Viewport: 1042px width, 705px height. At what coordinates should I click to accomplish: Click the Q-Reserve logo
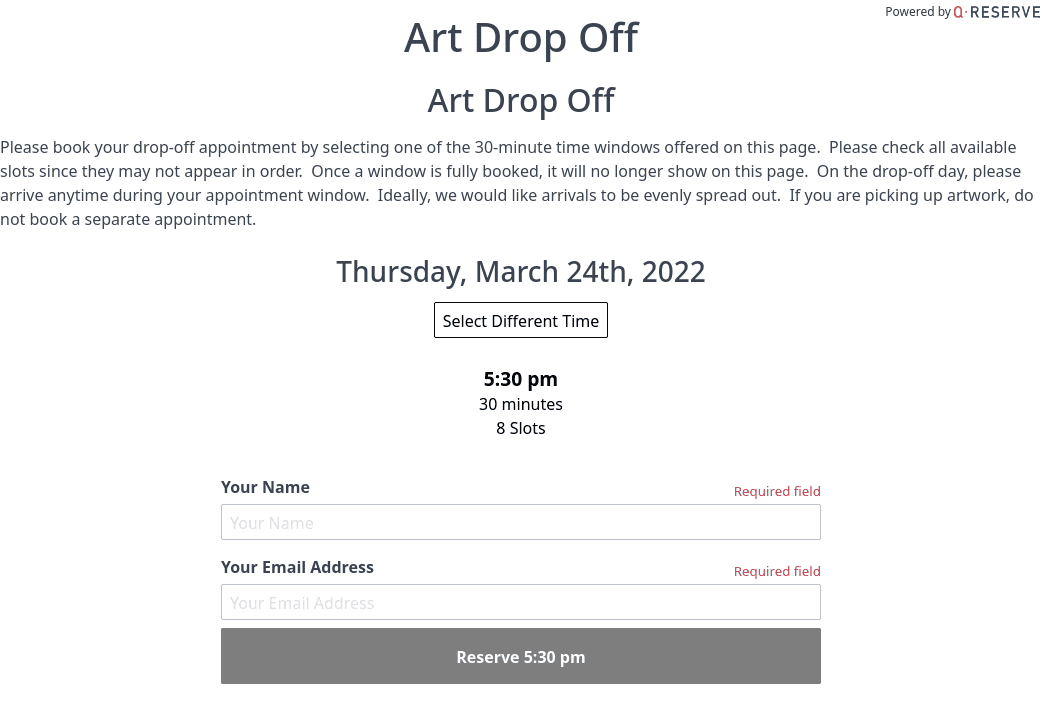(x=996, y=12)
